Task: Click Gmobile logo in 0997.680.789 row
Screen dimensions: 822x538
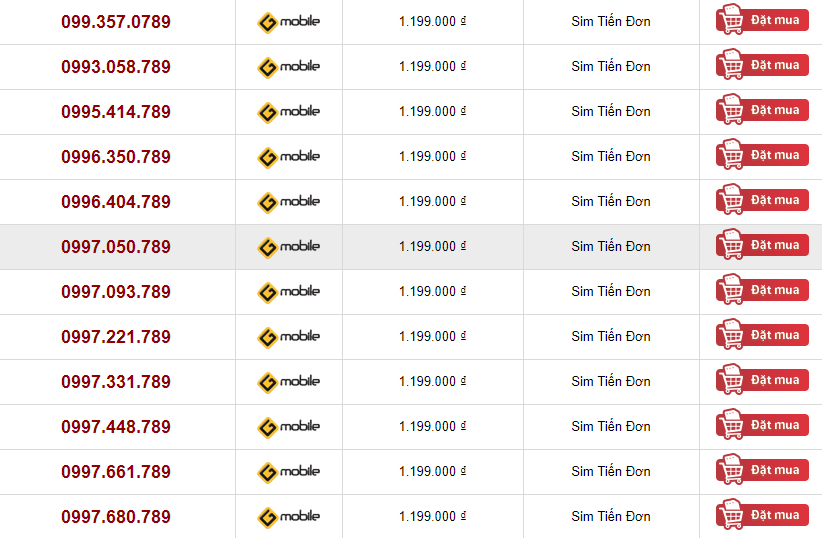Action: [288, 517]
